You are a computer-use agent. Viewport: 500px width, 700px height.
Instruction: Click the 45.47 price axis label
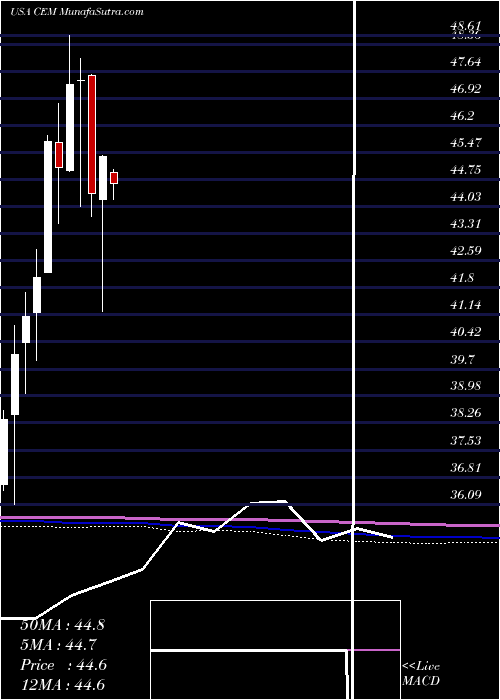pos(465,142)
